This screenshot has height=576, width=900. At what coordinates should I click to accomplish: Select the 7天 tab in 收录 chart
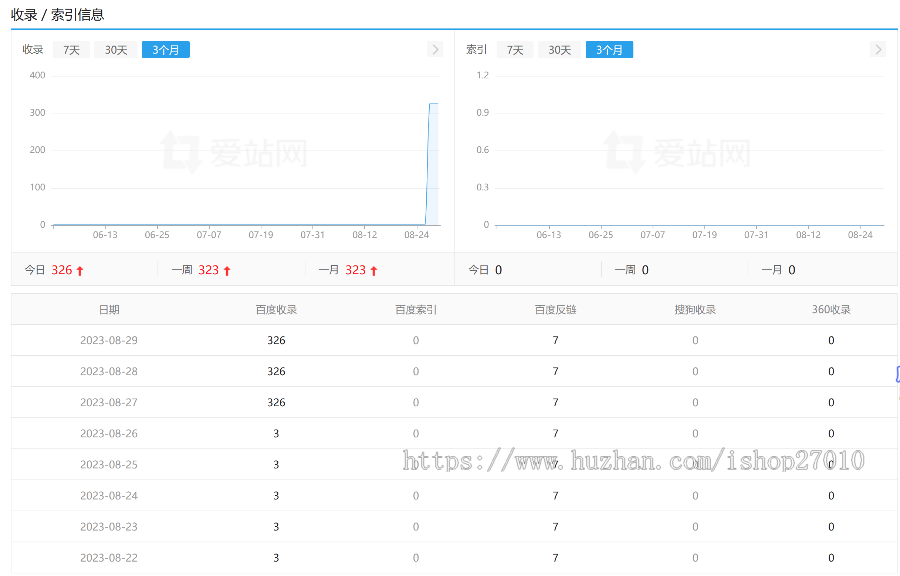(x=71, y=50)
